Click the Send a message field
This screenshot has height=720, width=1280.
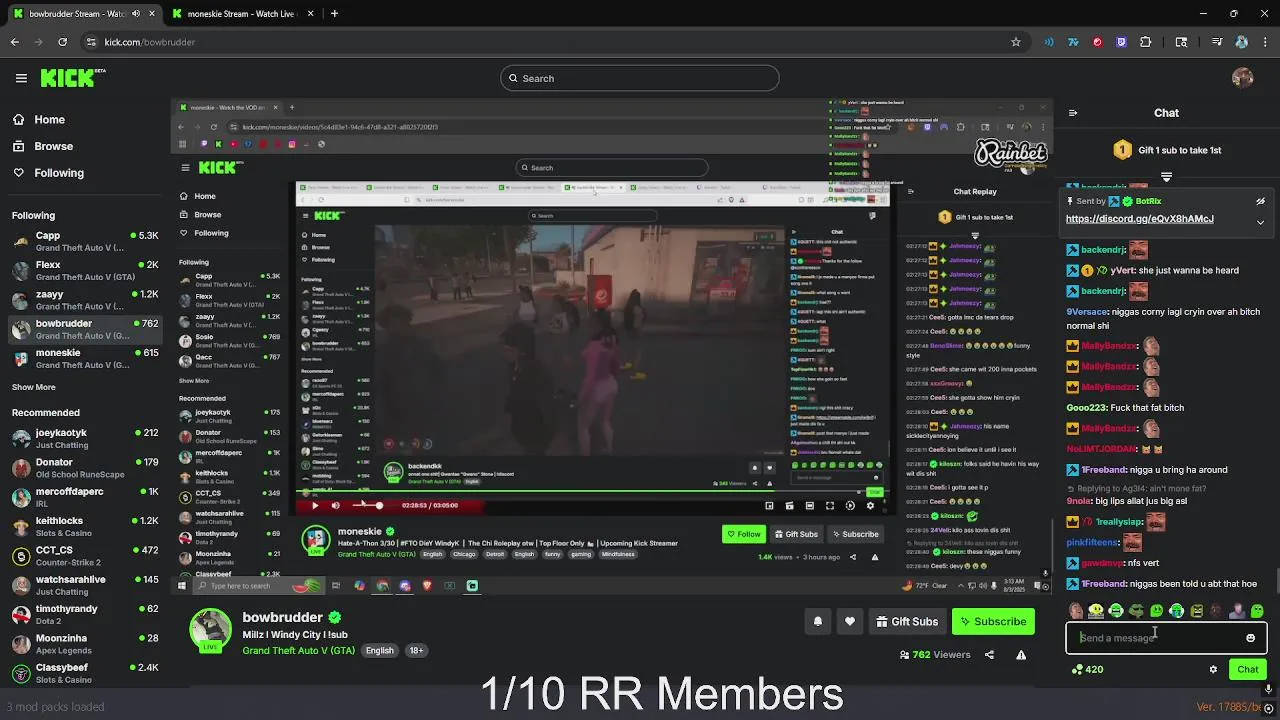coord(1155,638)
